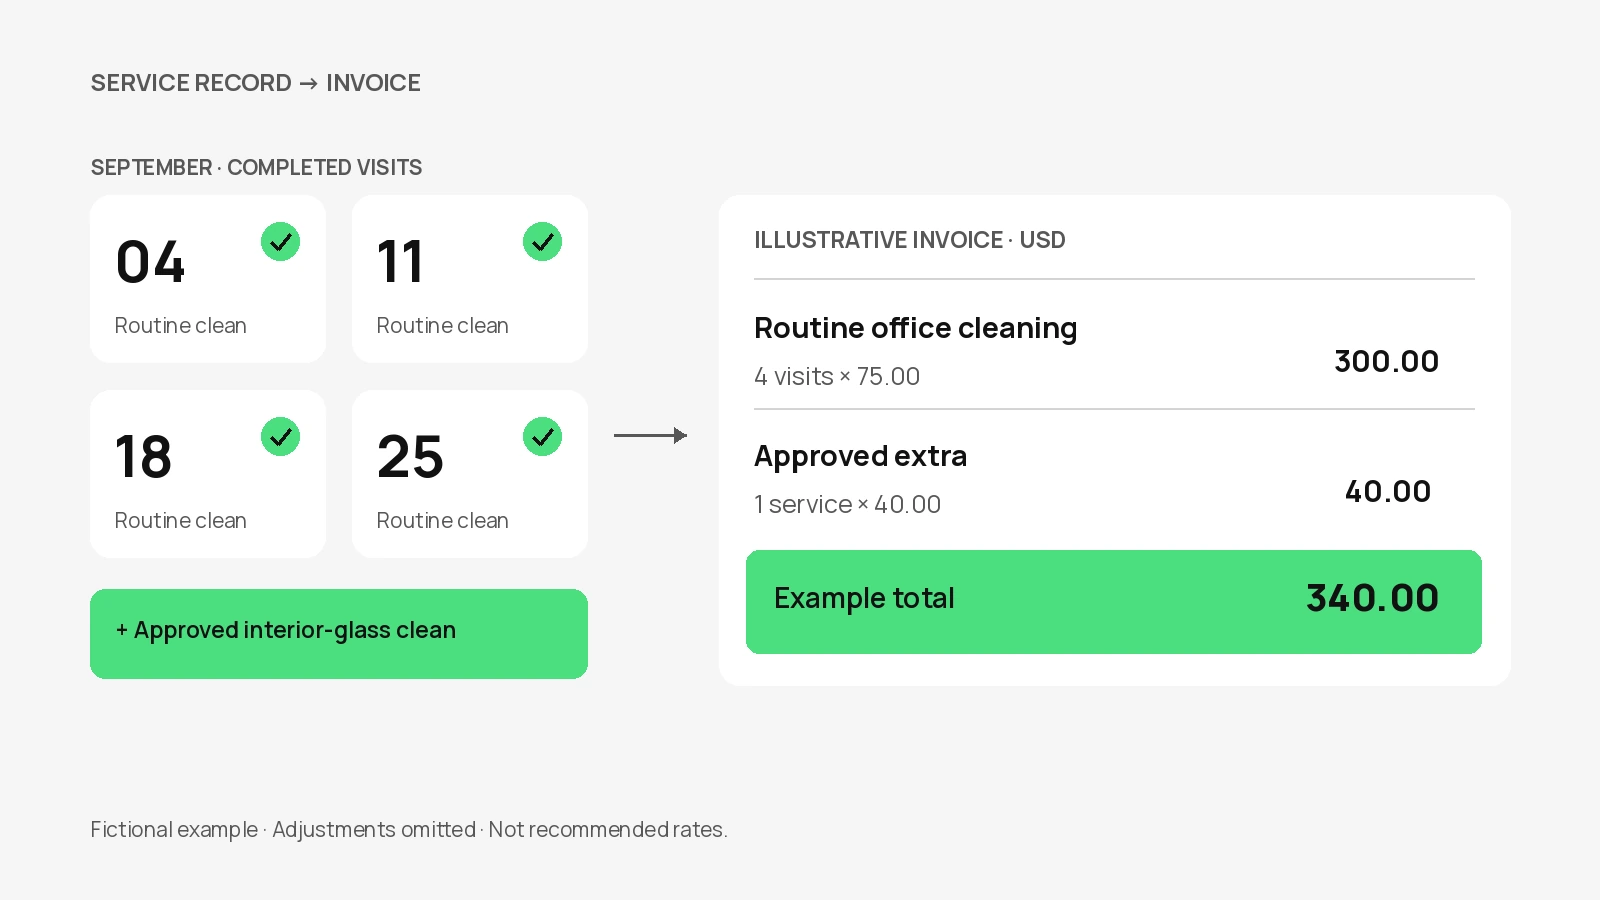Click the date number "04"

coord(150,262)
